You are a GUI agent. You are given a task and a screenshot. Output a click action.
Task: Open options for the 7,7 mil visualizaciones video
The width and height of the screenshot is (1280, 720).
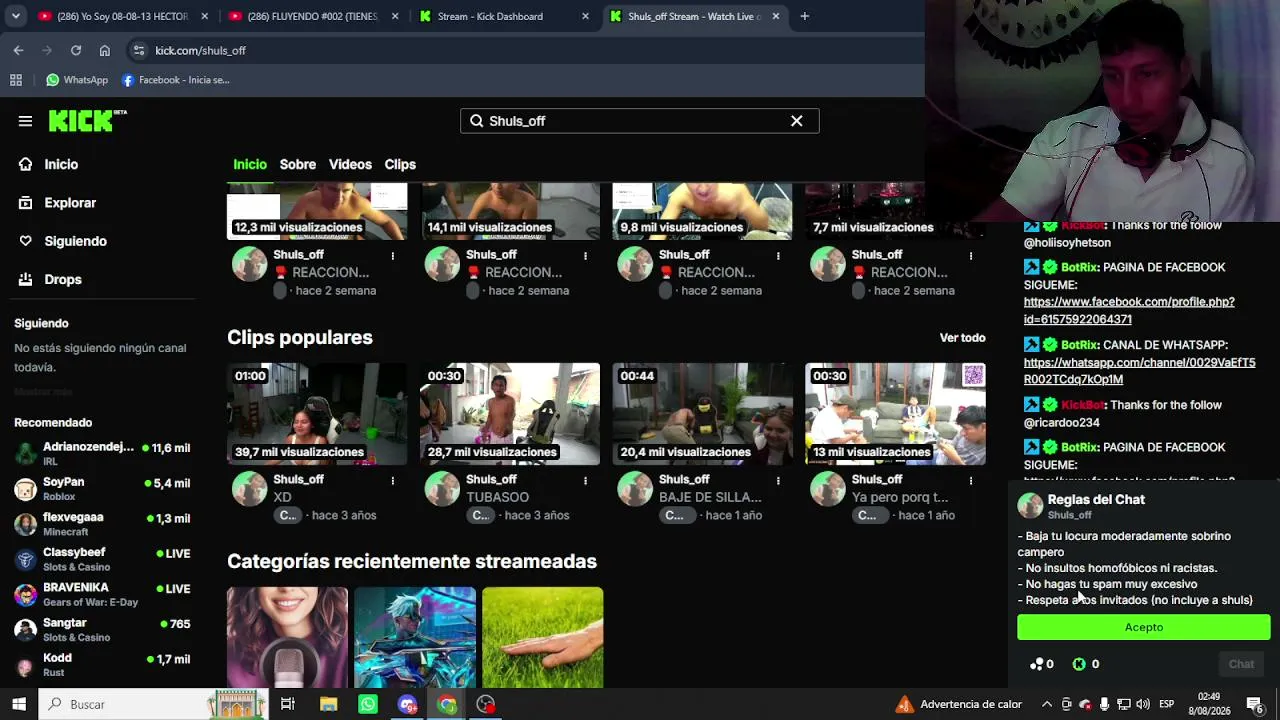(x=971, y=256)
